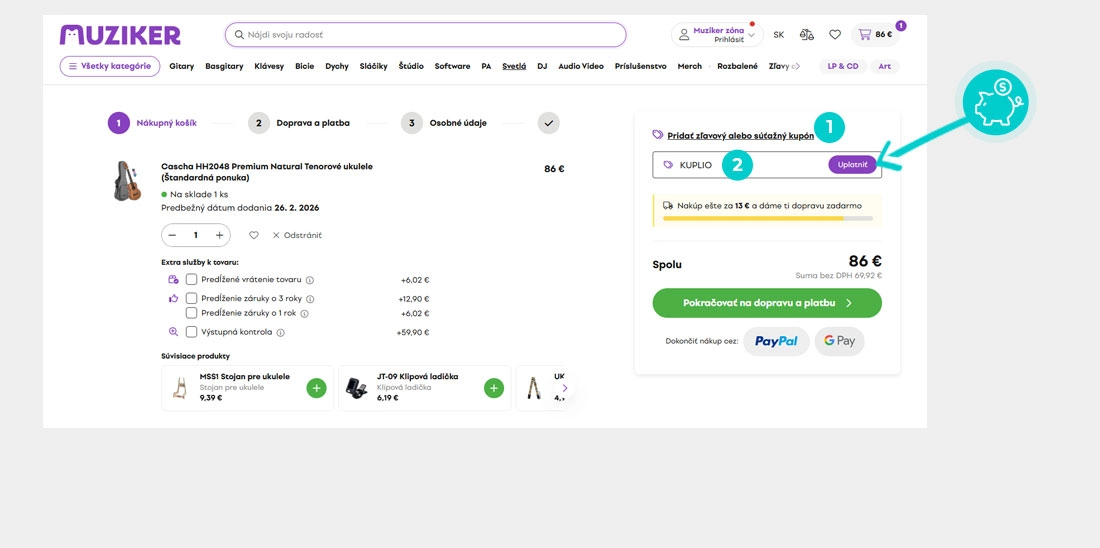
Task: Open Sláčiky category
Action: point(373,66)
